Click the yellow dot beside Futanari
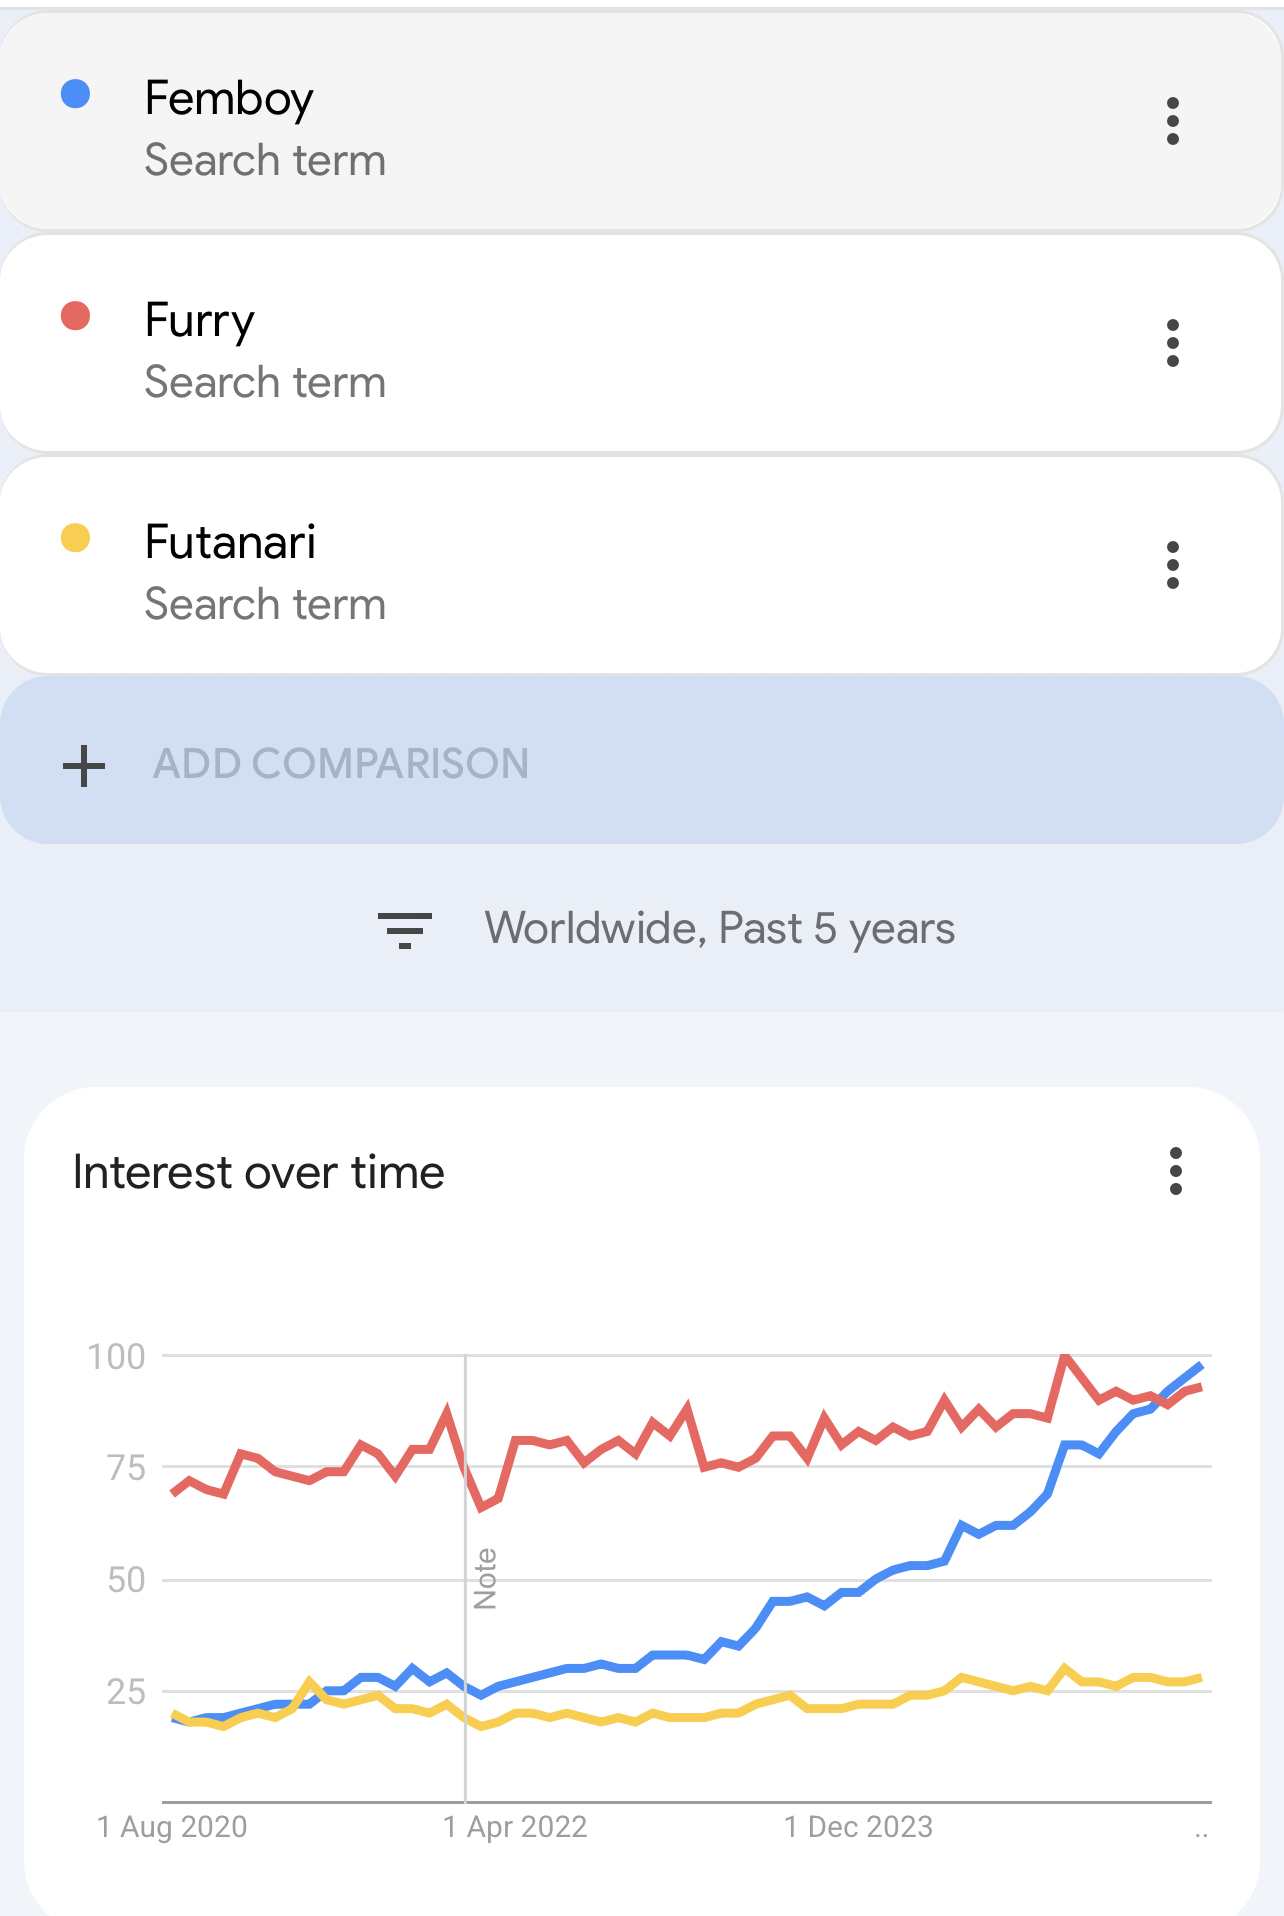The height and width of the screenshot is (1916, 1284). [76, 539]
